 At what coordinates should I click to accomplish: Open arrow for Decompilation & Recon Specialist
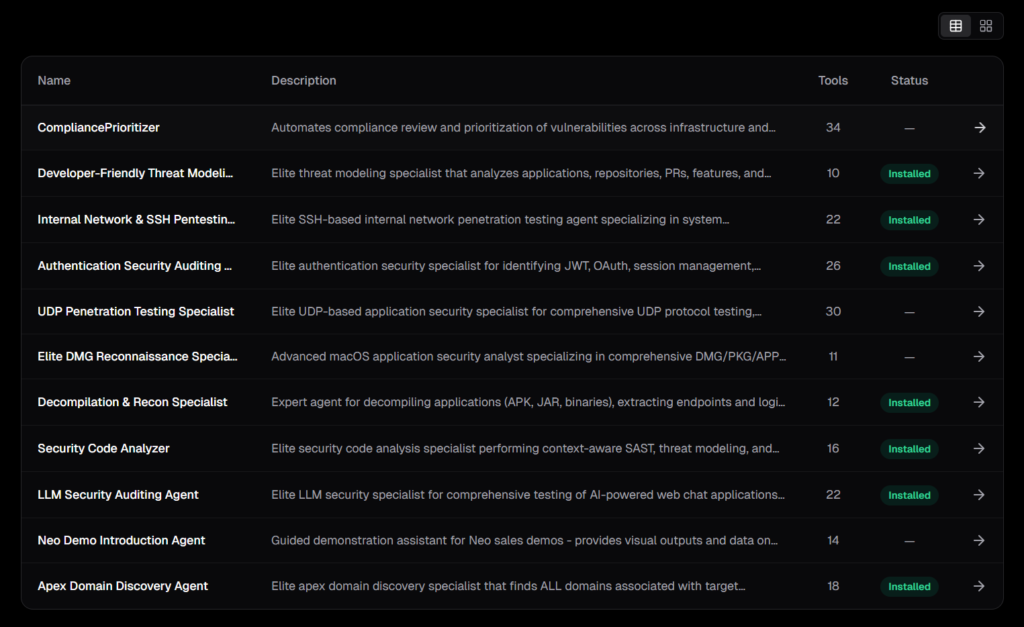[x=979, y=402]
